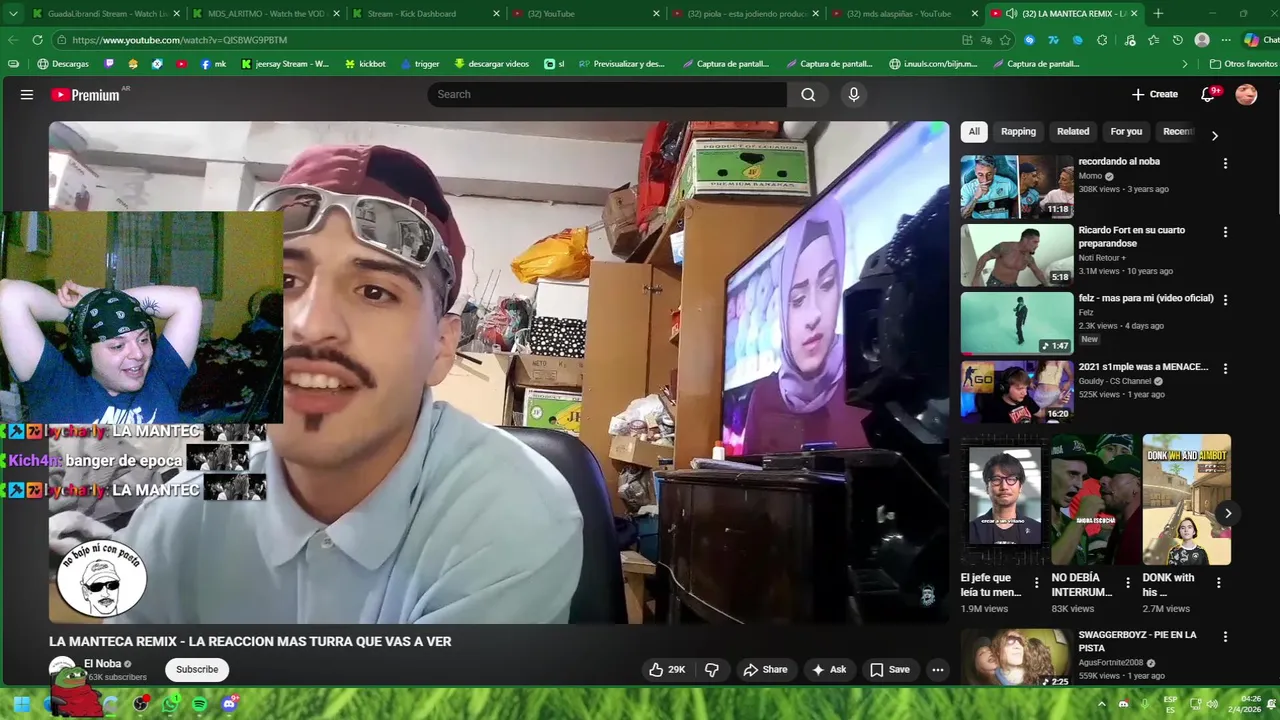This screenshot has width=1280, height=720.
Task: Switch to 'Stream - Kick Dashboard' tab
Action: [425, 13]
